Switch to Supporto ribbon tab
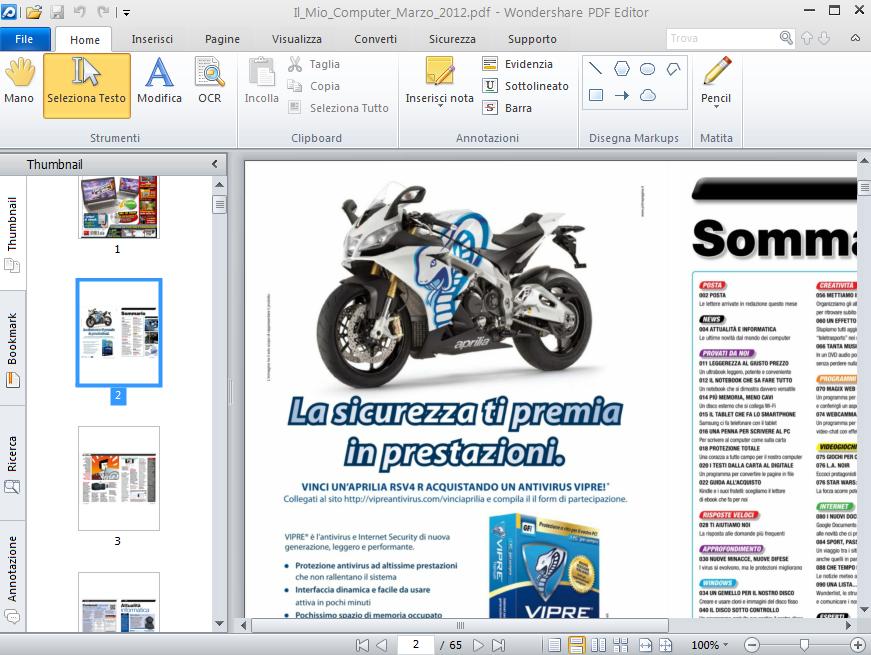The height and width of the screenshot is (655, 871). coord(532,39)
